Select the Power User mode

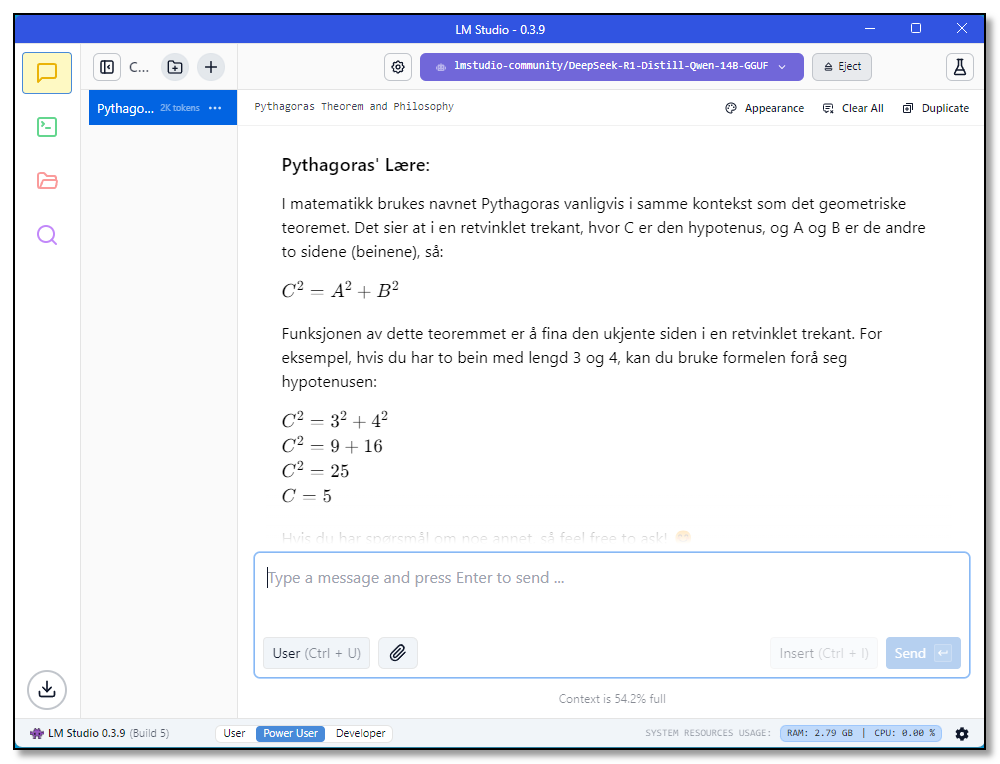coord(291,733)
